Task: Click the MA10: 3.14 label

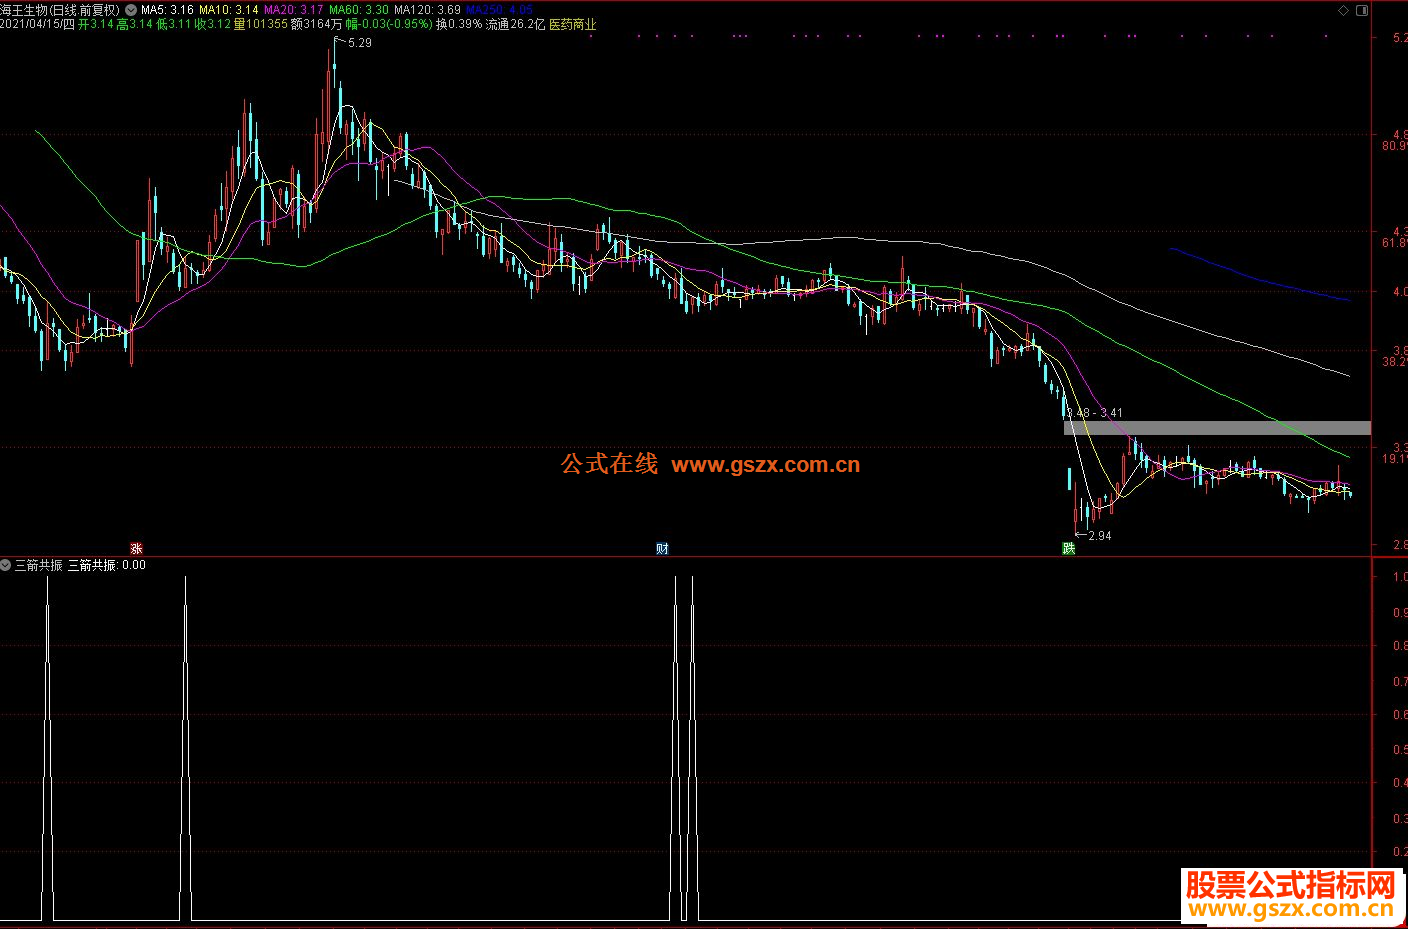Action: tap(229, 10)
